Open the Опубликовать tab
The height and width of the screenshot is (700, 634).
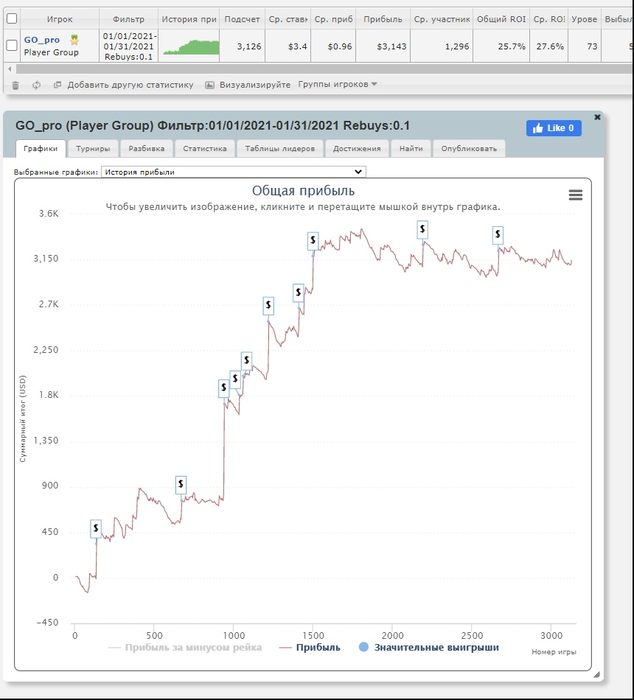[469, 149]
